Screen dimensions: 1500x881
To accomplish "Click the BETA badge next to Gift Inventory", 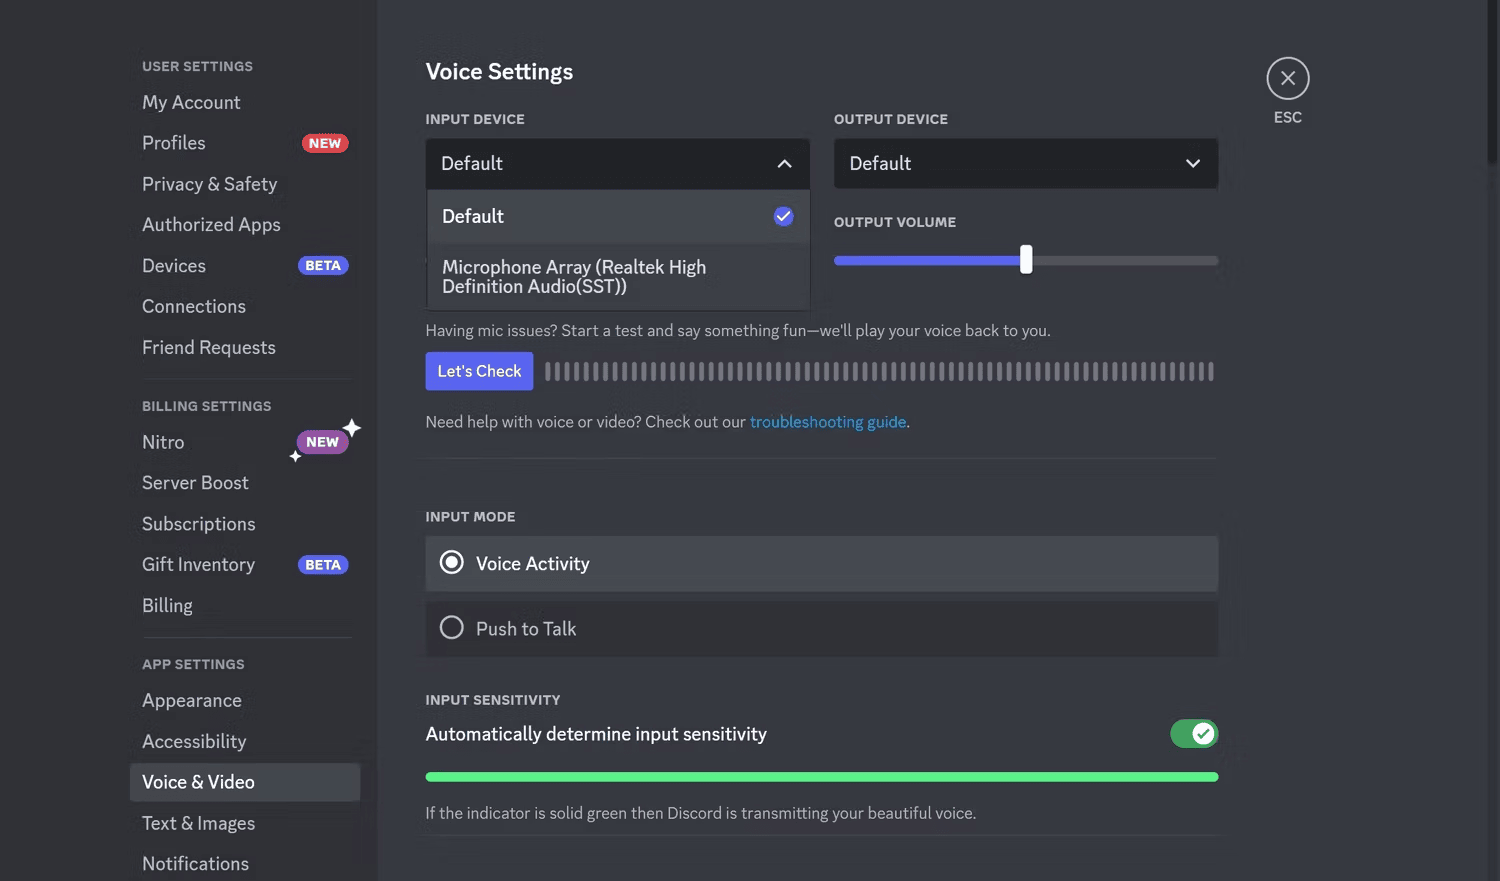I will tap(323, 564).
